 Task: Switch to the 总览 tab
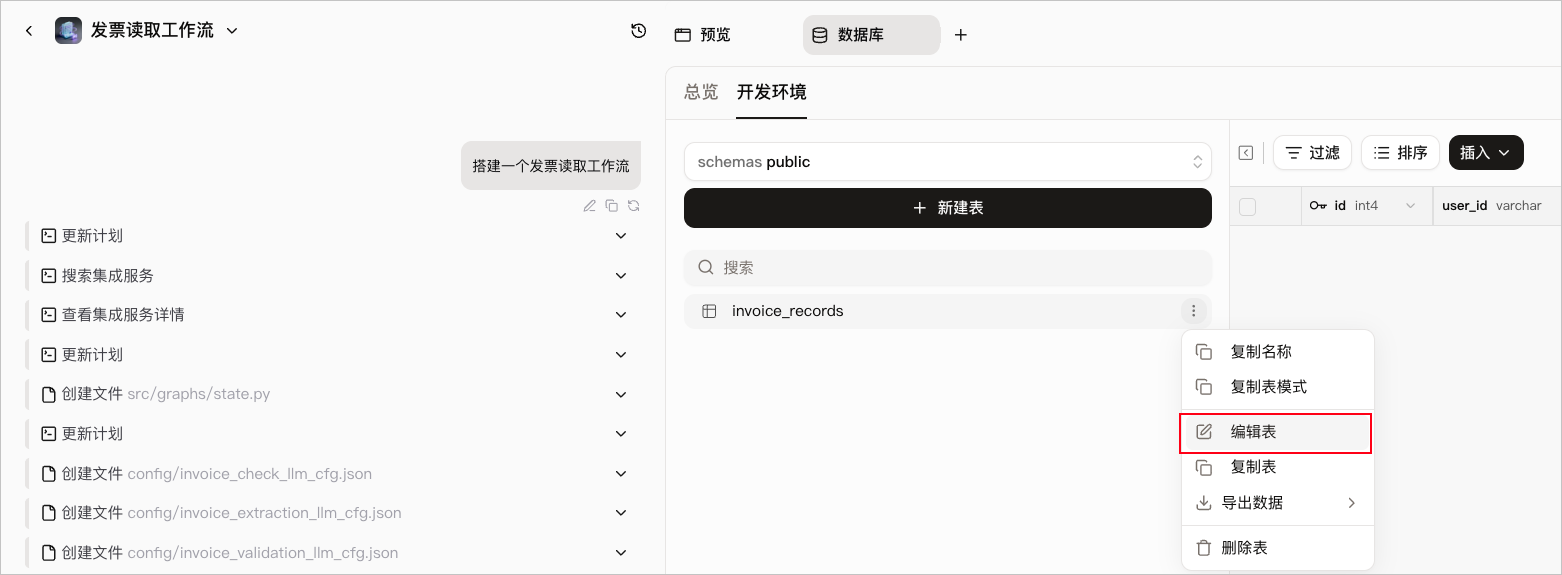coord(701,92)
